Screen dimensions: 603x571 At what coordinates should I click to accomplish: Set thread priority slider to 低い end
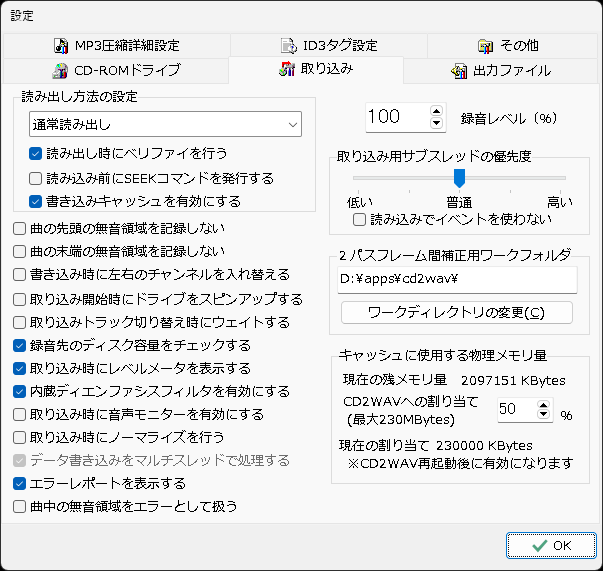(x=358, y=178)
